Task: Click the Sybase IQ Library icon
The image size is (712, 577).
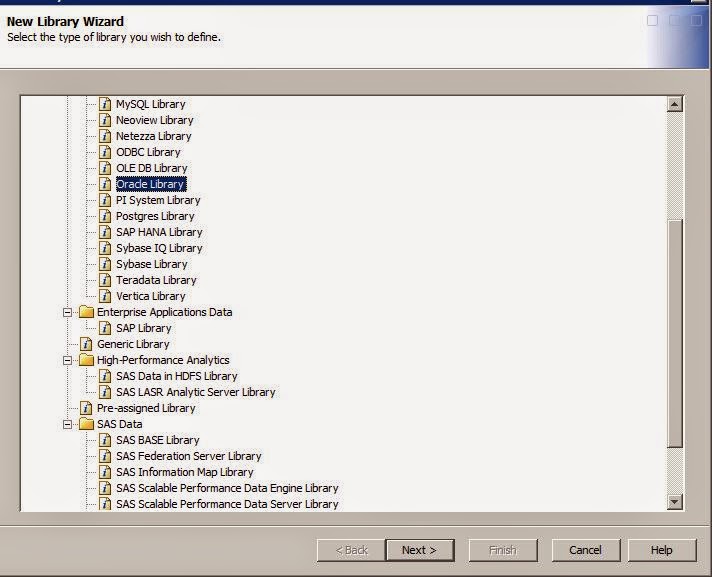Action: [x=105, y=248]
